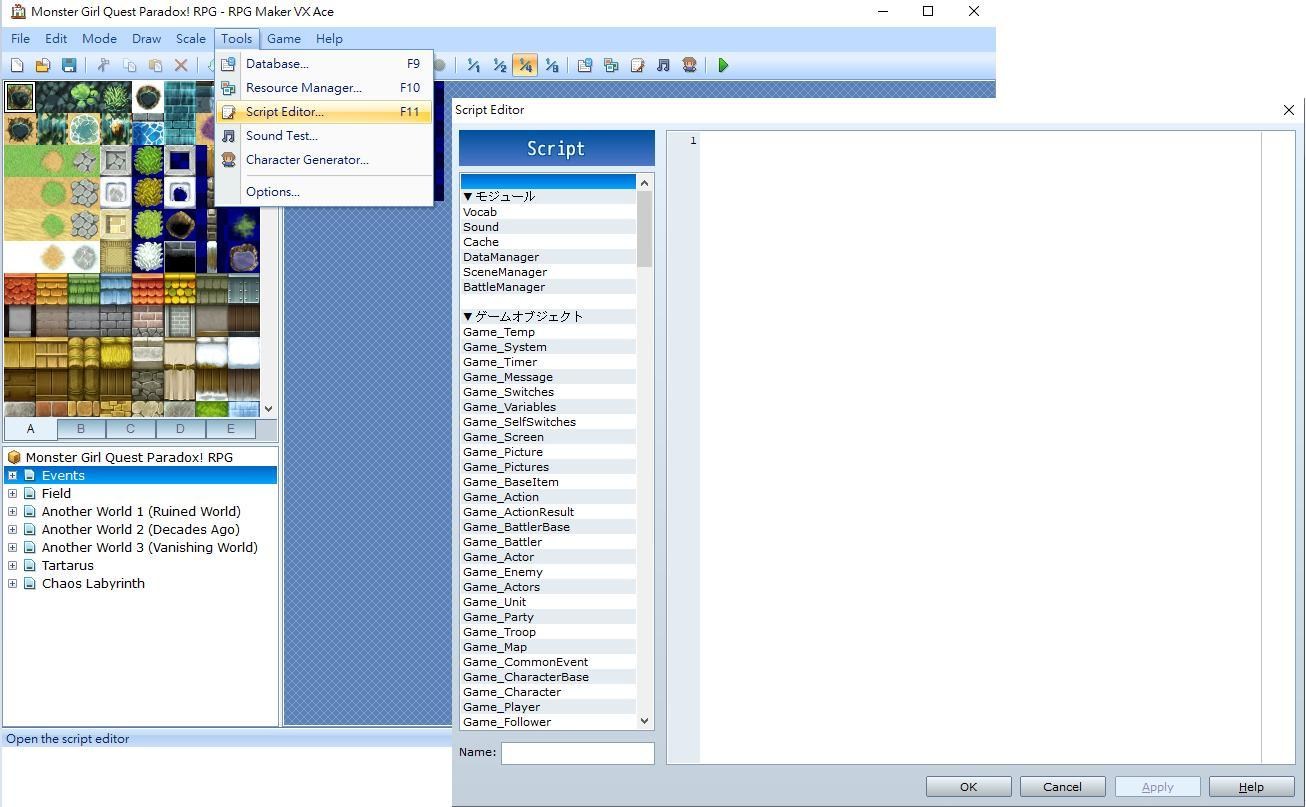Screen dimensions: 1306x807
Task: Expand Another World 2 (Decades Ago) node
Action: [12, 530]
